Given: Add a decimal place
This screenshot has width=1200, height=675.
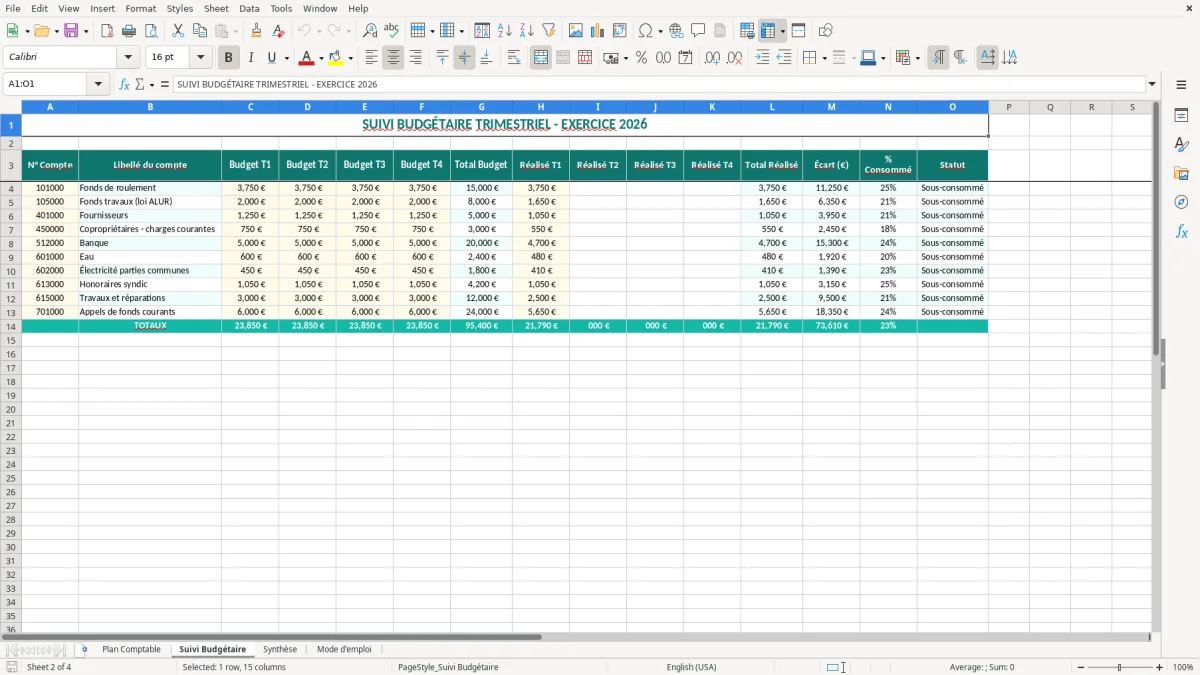Looking at the screenshot, I should click(712, 58).
